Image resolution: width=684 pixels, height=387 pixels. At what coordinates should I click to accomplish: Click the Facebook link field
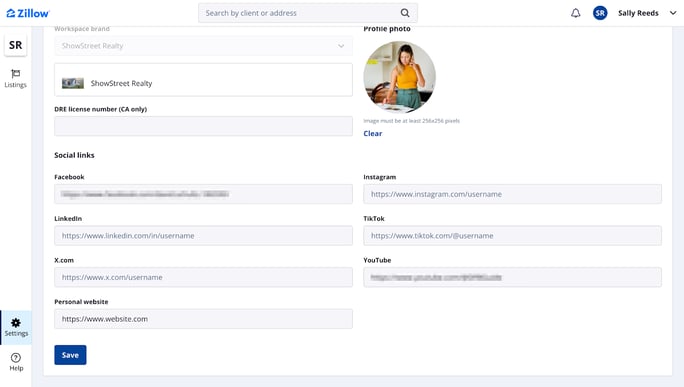(203, 194)
